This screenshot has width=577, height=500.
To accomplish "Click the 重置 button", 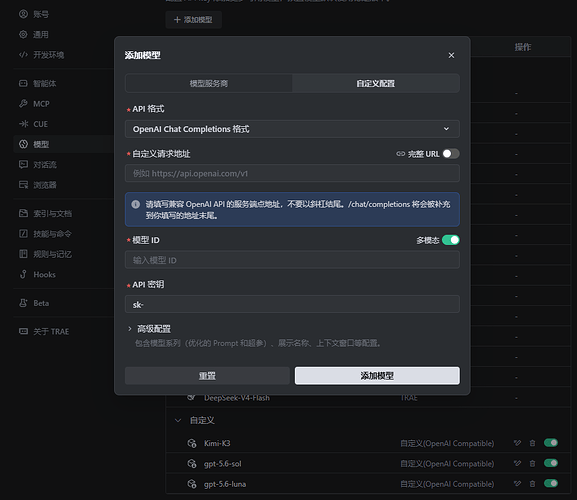I will [207, 376].
